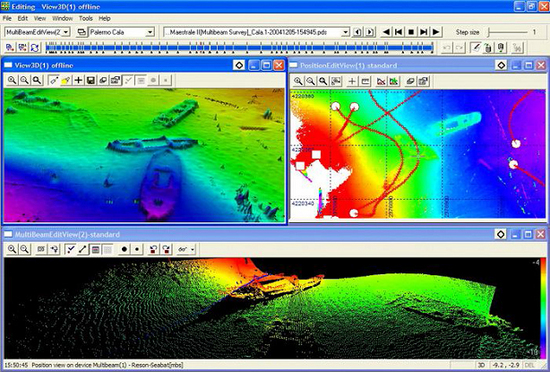Open the MultiBeamEditView view selector dropdown

[x=38, y=32]
